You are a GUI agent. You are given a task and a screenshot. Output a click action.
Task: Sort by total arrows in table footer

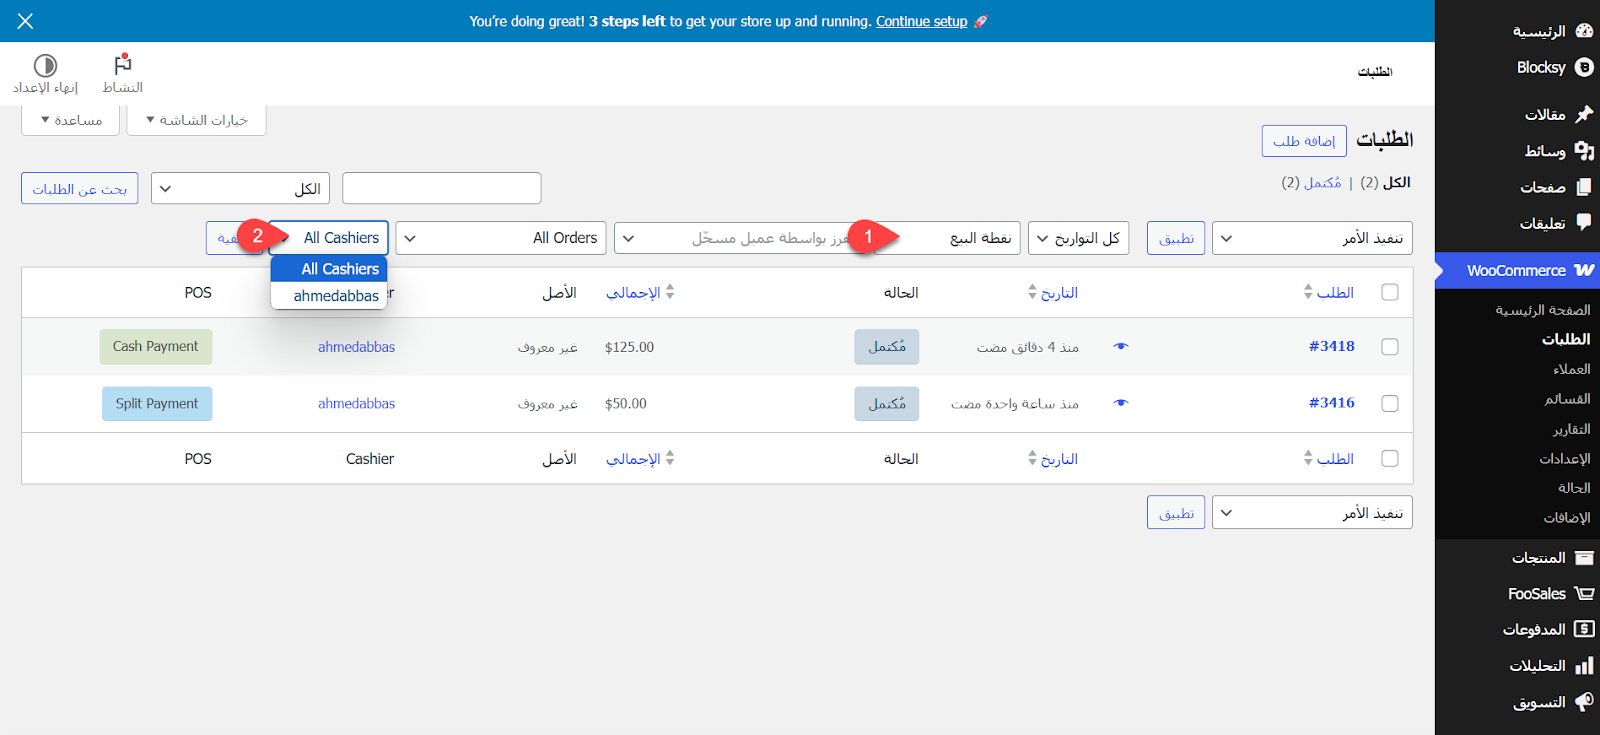(x=670, y=458)
